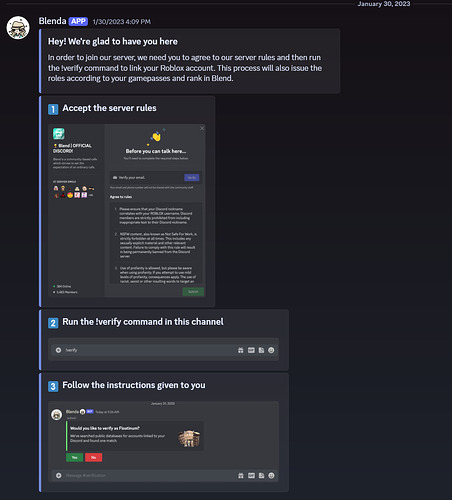This screenshot has height=500, width=452.
Task: Open the rules screenshot in step 1
Action: (127, 211)
